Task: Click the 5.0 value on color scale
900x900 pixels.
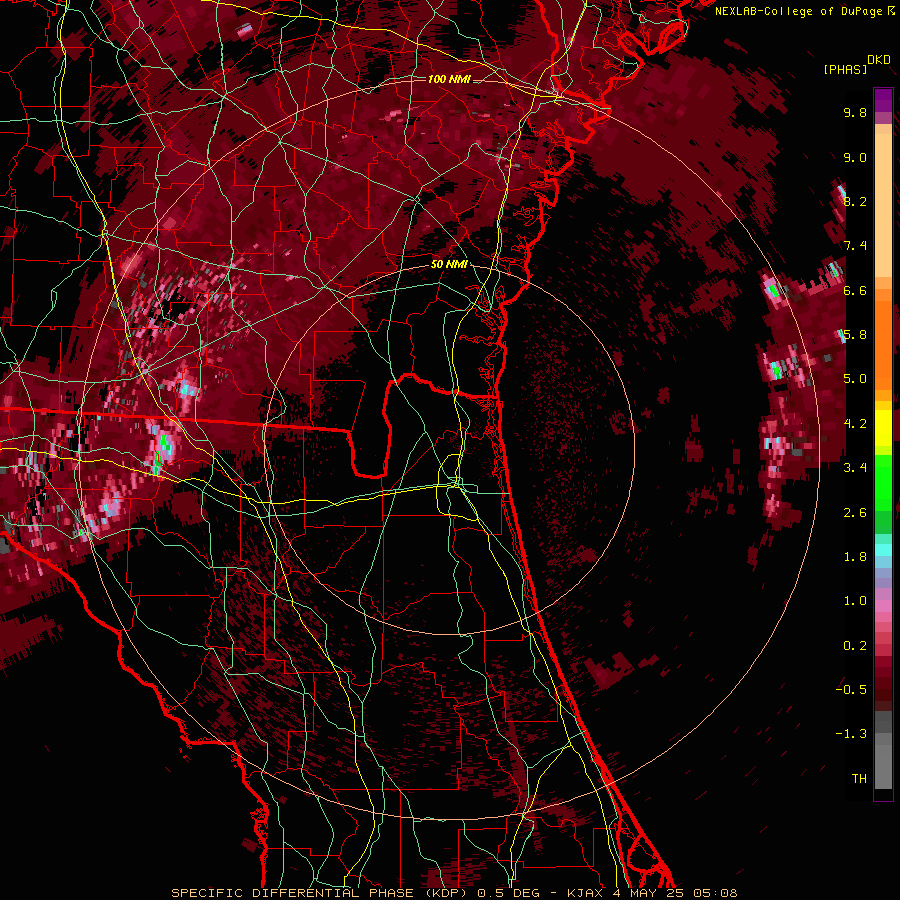Action: 855,379
